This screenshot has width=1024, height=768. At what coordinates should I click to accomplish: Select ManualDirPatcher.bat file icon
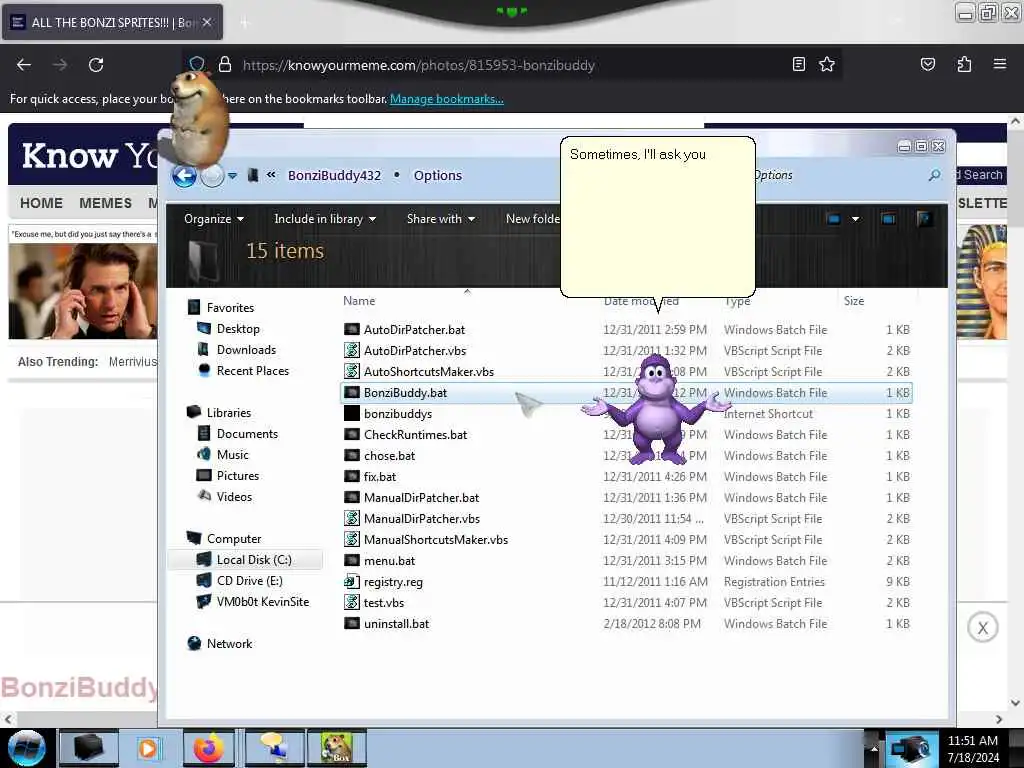[x=352, y=497]
